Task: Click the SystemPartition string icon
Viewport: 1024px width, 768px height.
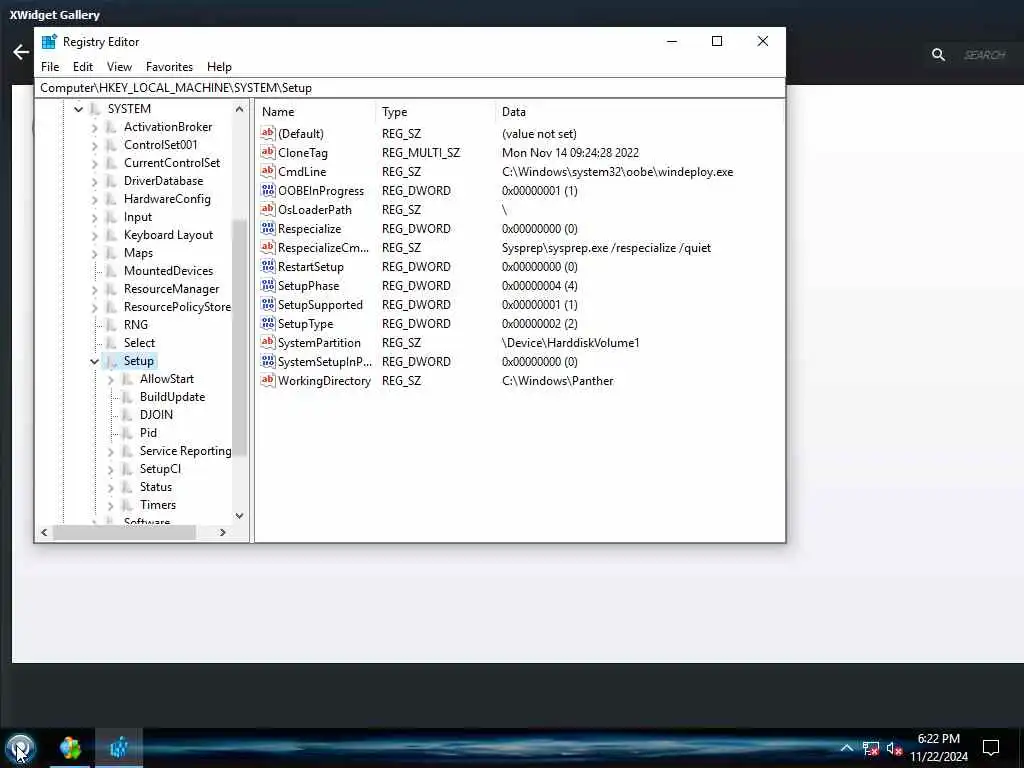Action: point(268,342)
